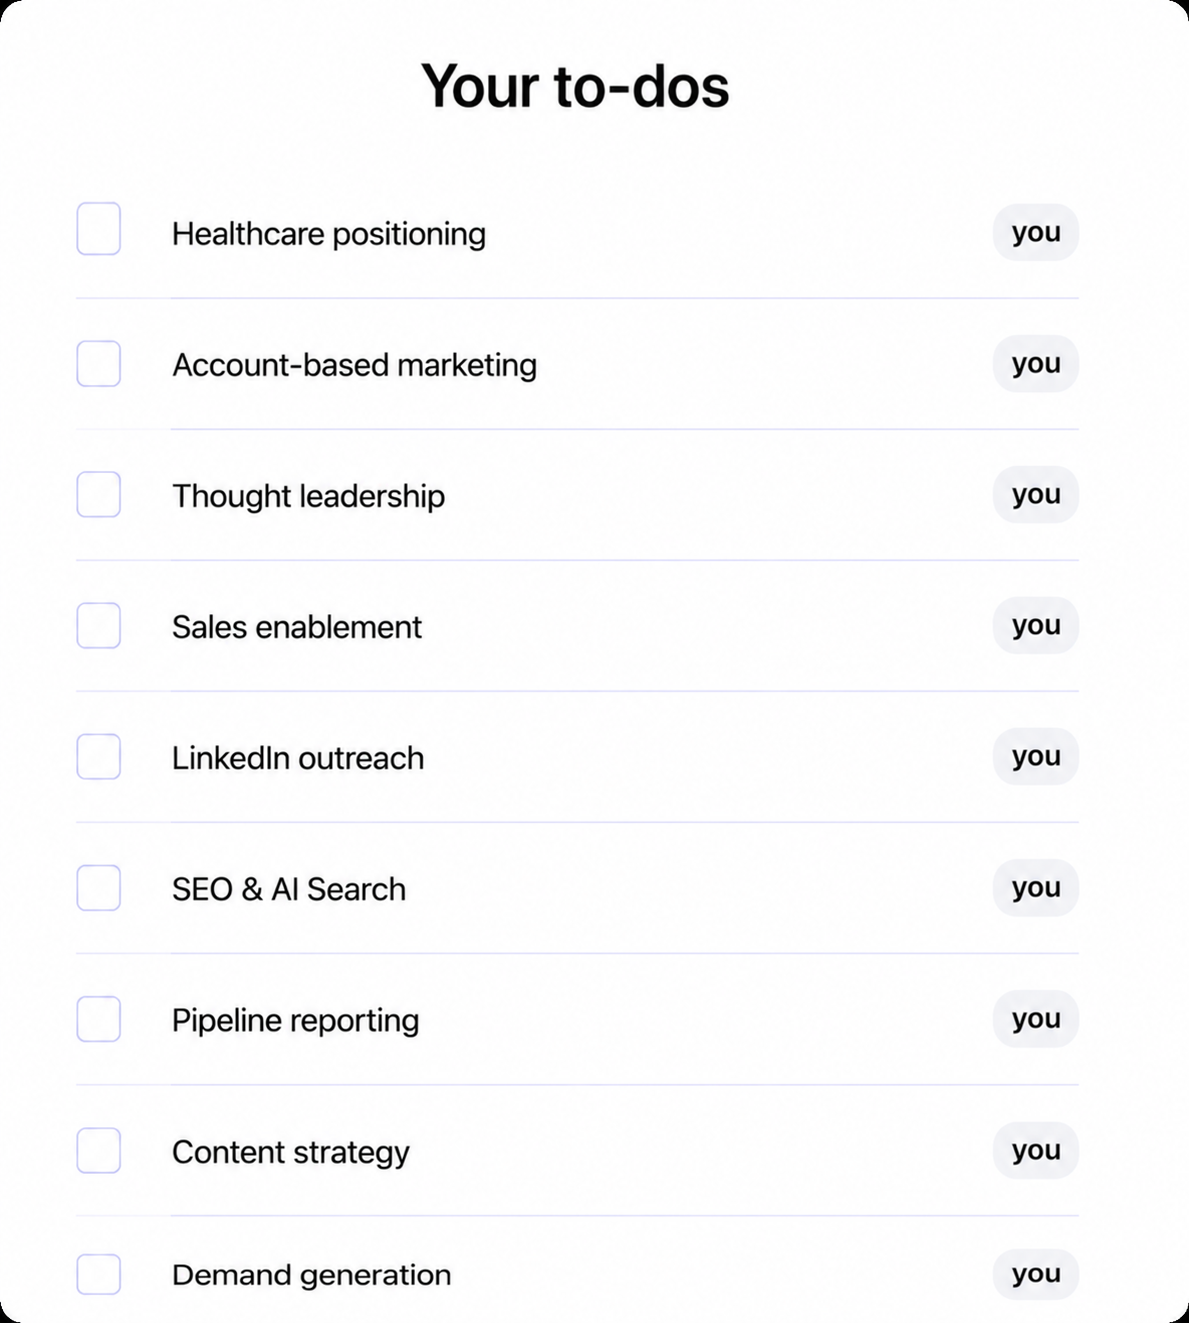The image size is (1189, 1323).
Task: Check off LinkedIn outreach to-do
Action: click(x=99, y=756)
